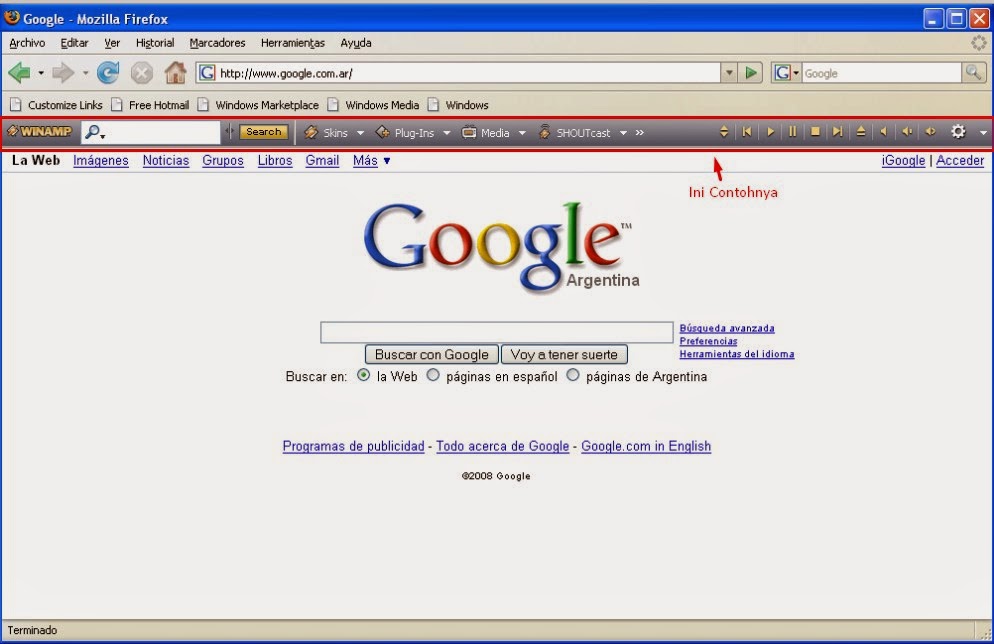Click the Eject icon on the Winamp toolbar
Screen dimensions: 994x644
(x=860, y=131)
